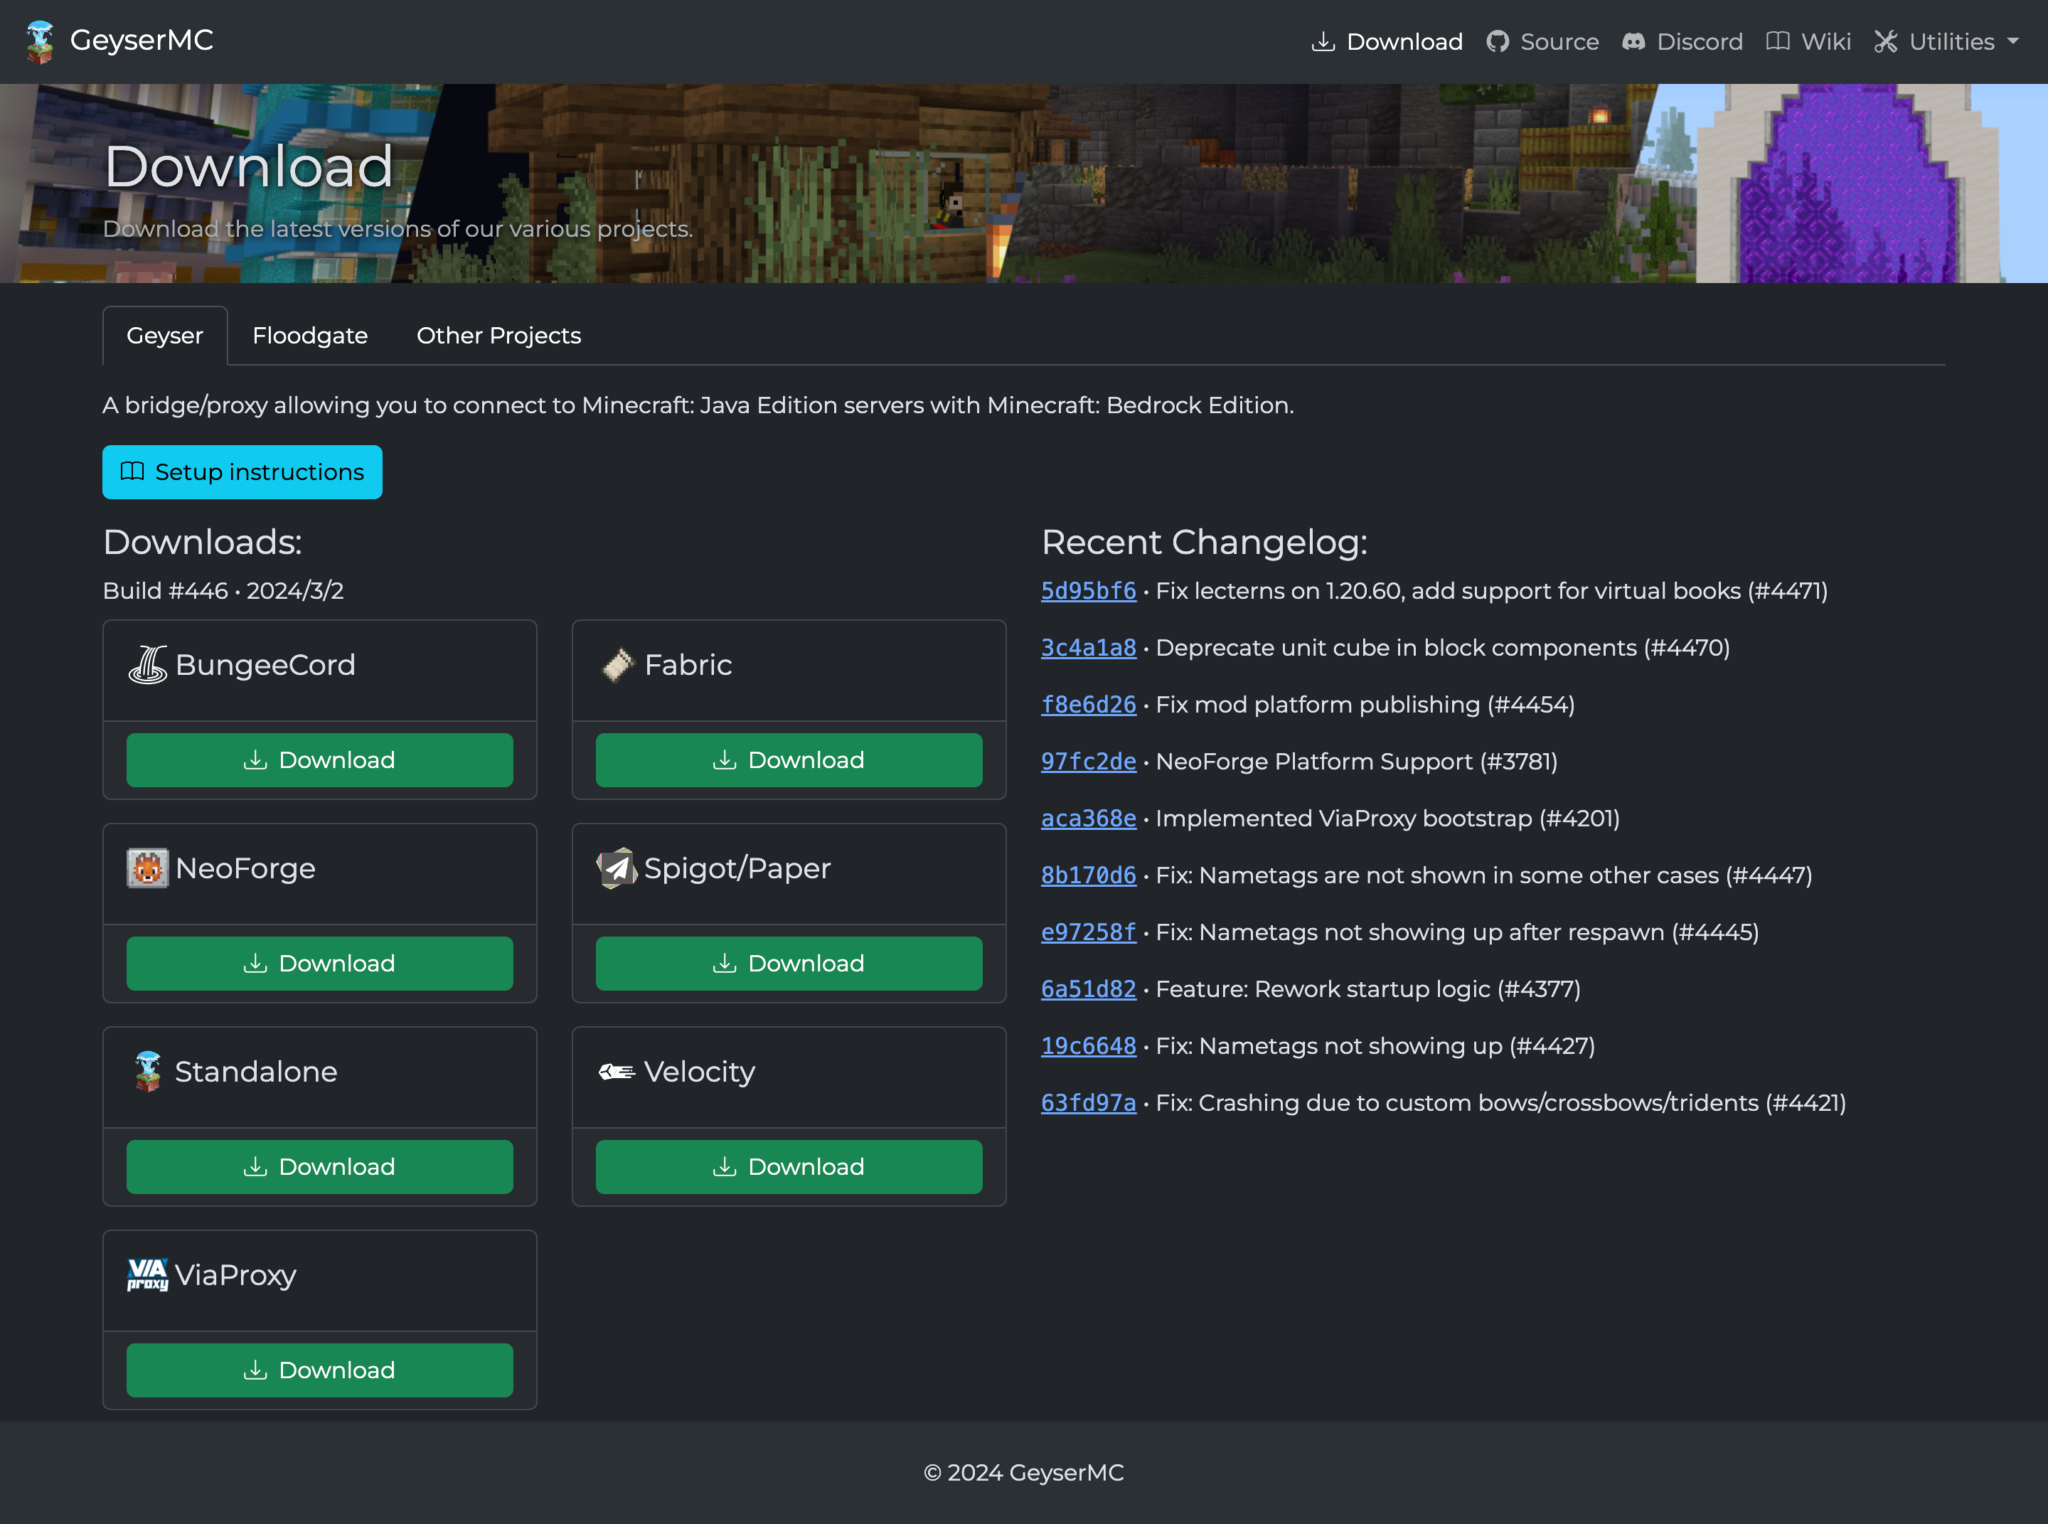Expand the Utilities dropdown
This screenshot has height=1524, width=2048.
(x=1946, y=41)
